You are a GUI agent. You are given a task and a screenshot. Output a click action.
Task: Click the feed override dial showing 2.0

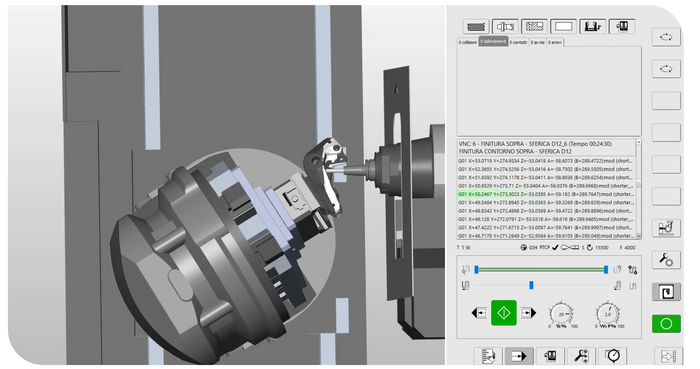pos(608,315)
